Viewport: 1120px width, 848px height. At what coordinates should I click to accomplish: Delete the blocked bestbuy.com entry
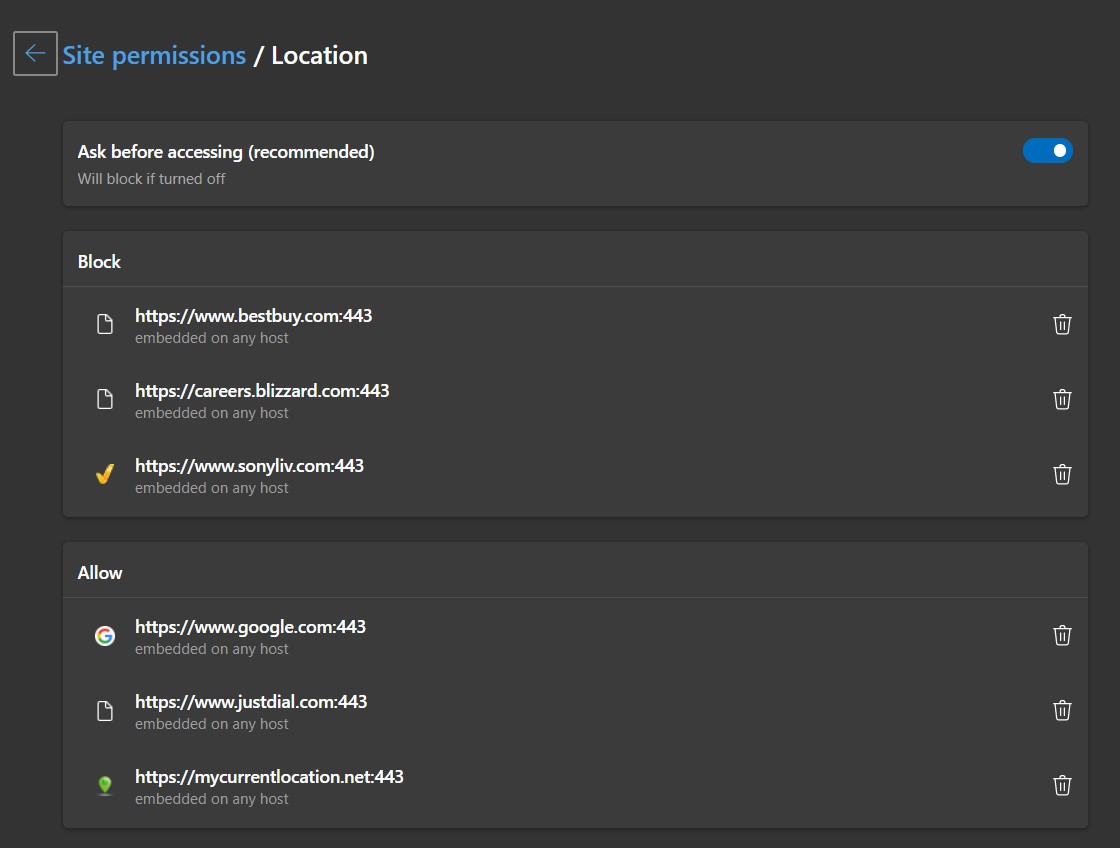point(1062,324)
